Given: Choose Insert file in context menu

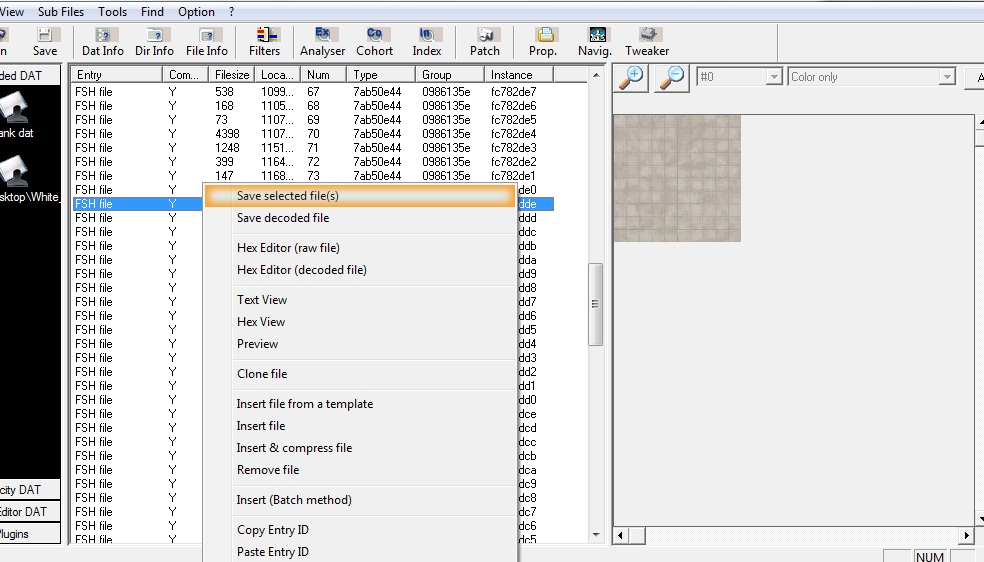Looking at the screenshot, I should pos(360,426).
